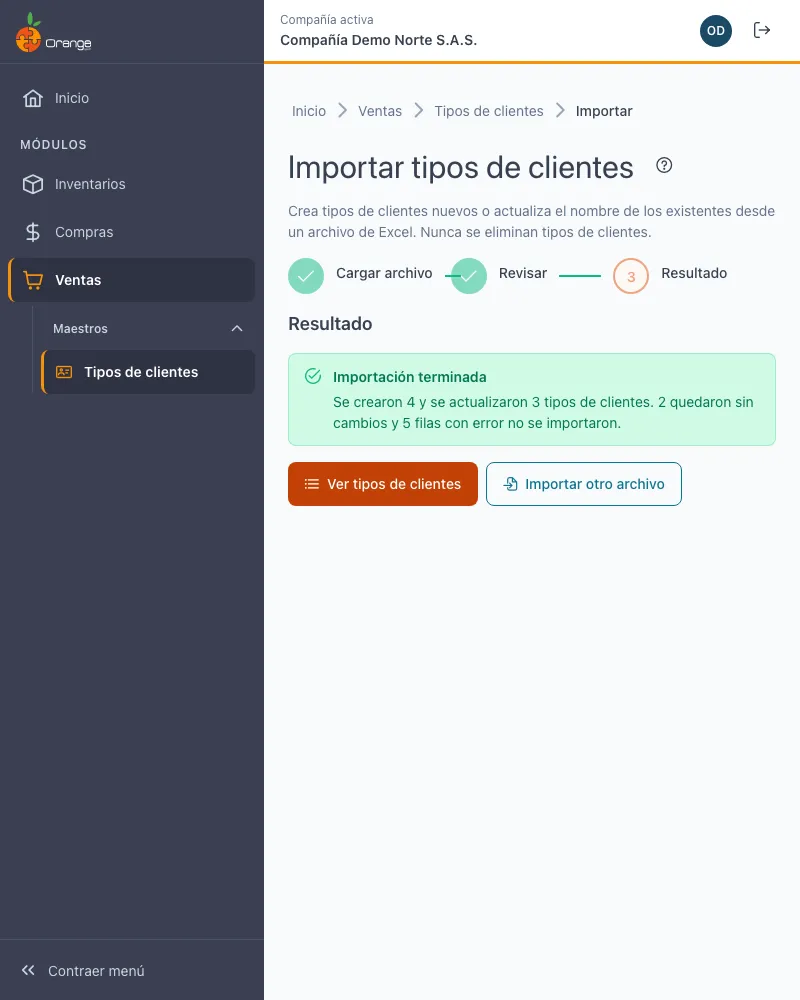Click the Revisar step checkmark

coord(469,276)
